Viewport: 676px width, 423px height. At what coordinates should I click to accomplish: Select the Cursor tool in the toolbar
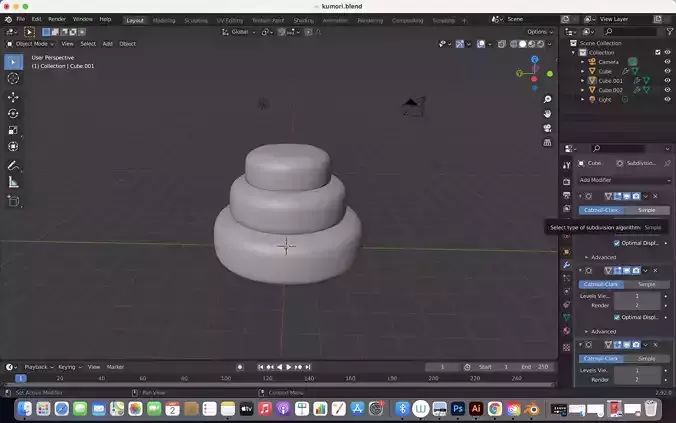(13, 78)
